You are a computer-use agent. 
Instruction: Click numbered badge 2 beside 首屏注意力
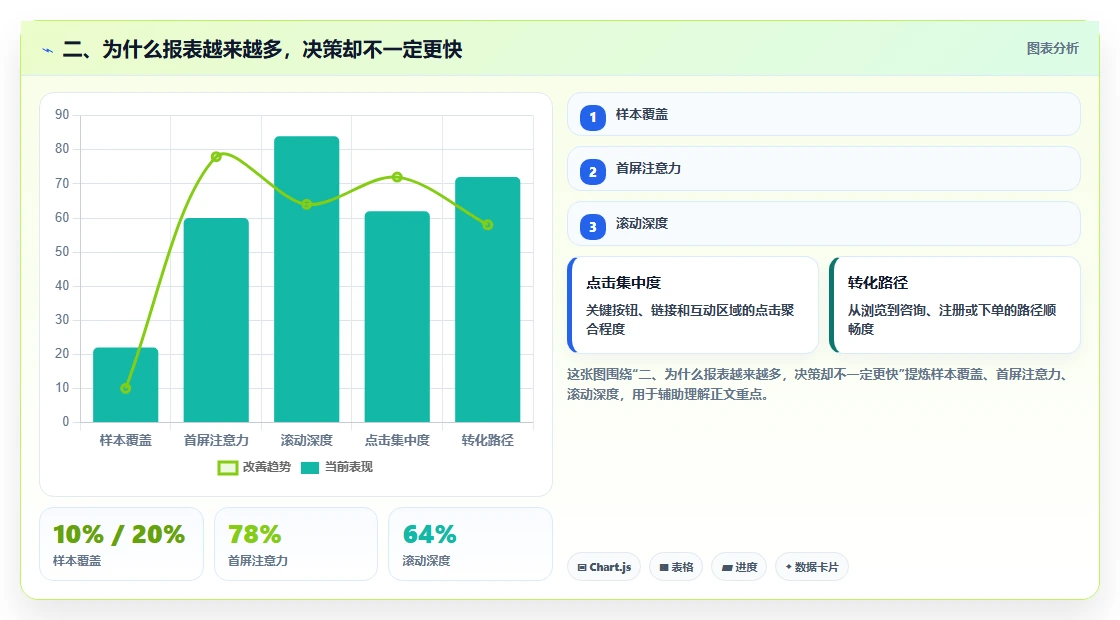[592, 172]
